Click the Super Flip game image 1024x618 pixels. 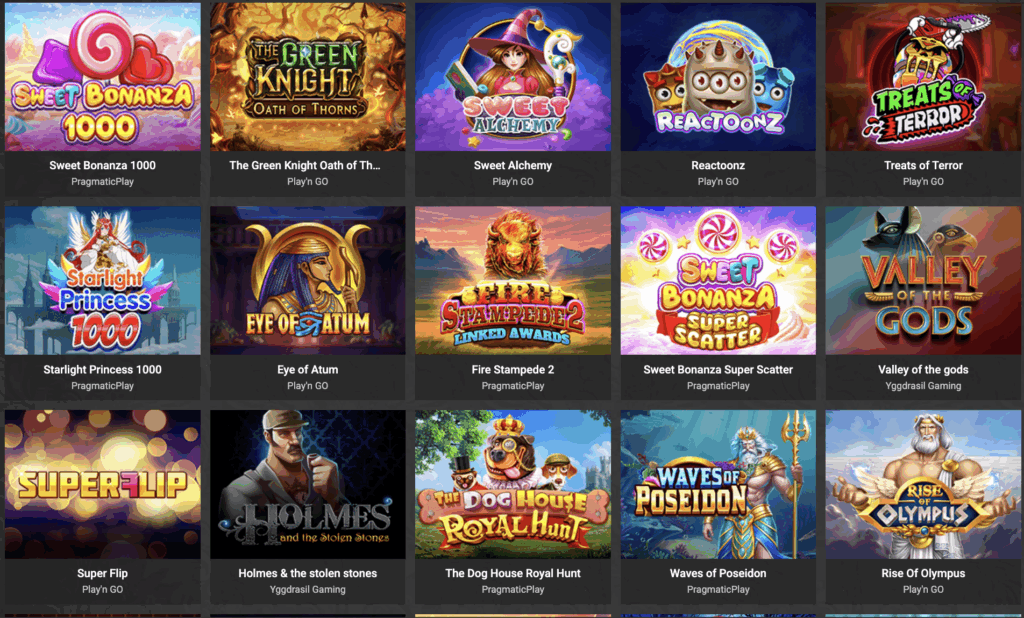coord(103,485)
